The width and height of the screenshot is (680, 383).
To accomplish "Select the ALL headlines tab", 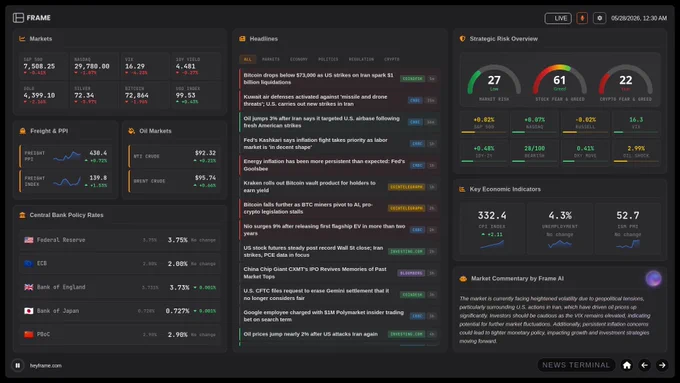I will (x=248, y=59).
